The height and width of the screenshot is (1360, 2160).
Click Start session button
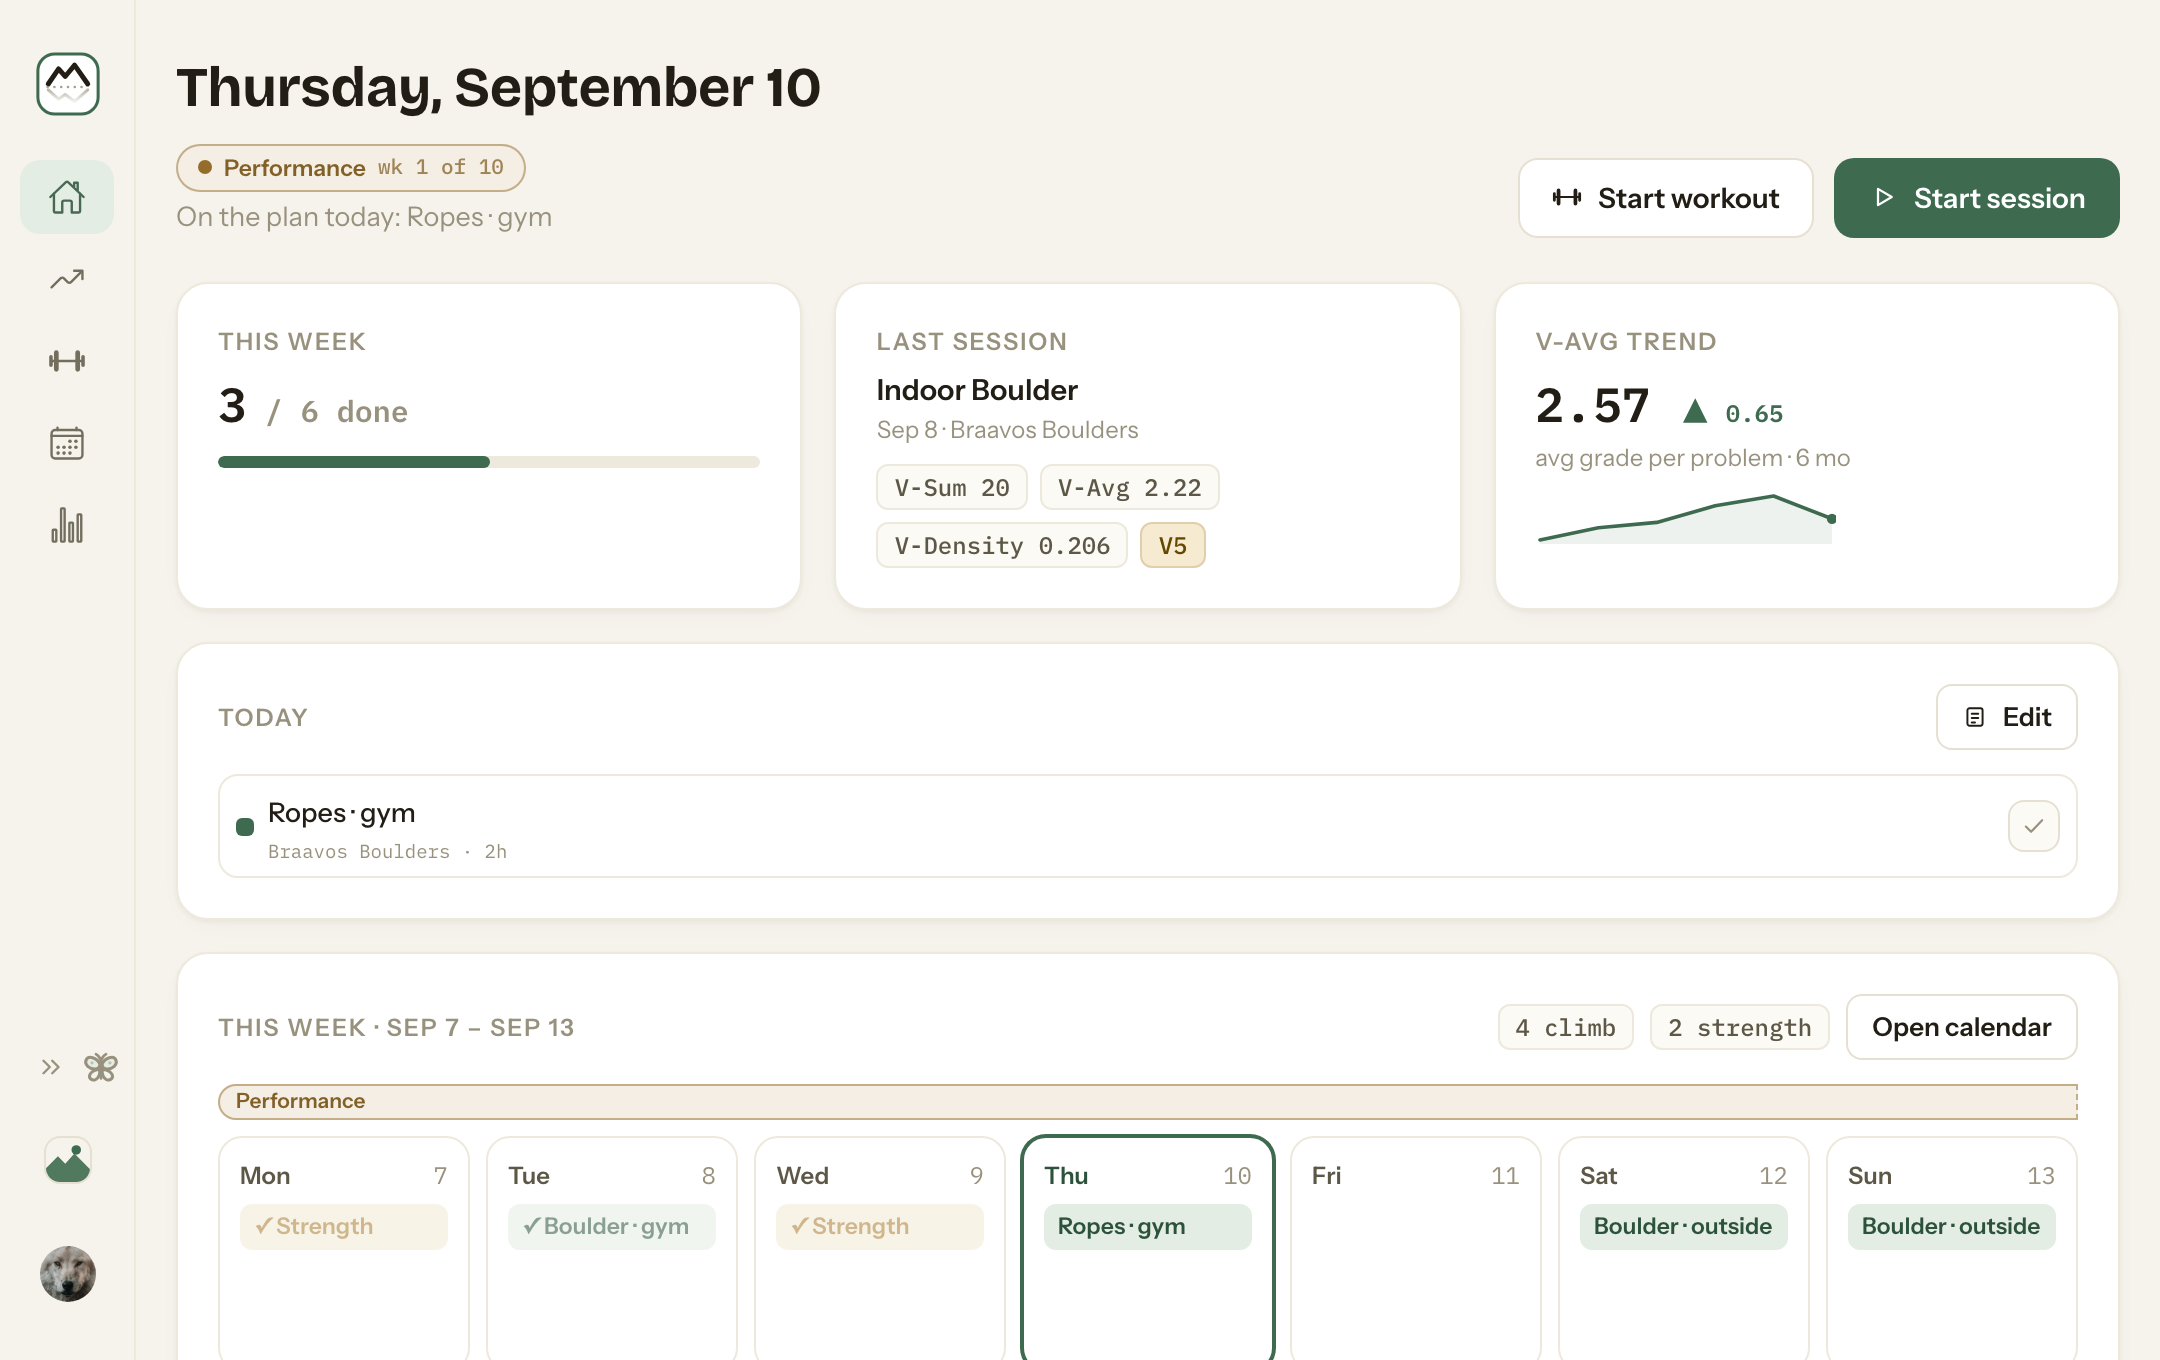(x=1976, y=198)
